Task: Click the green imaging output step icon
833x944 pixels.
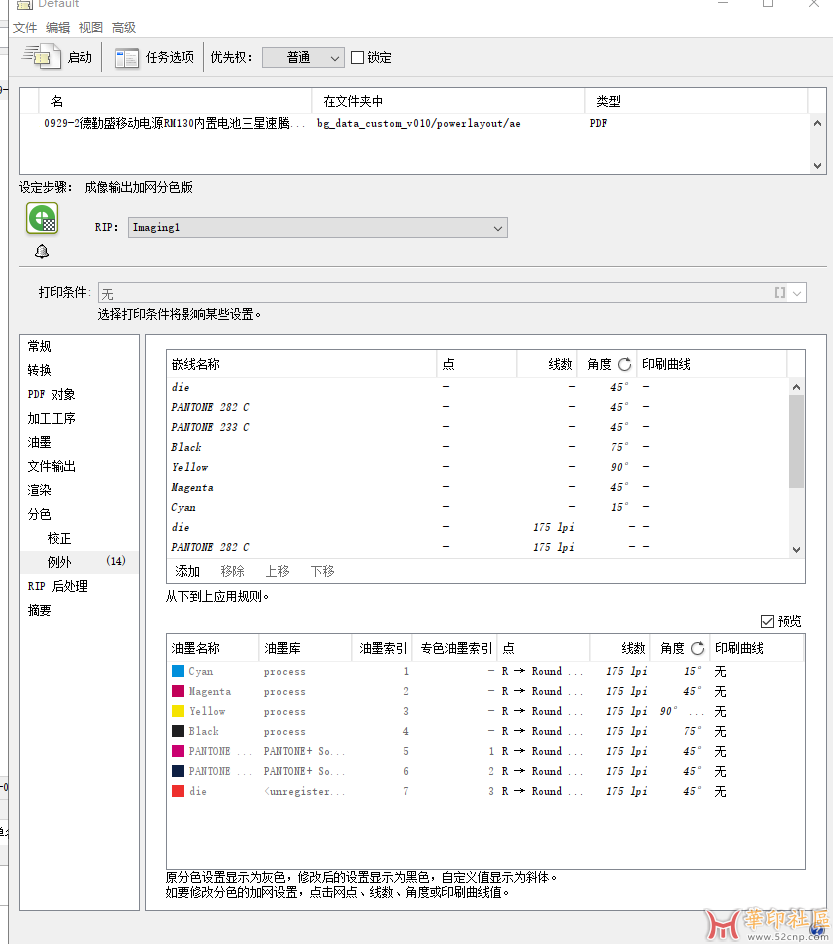Action: point(42,218)
